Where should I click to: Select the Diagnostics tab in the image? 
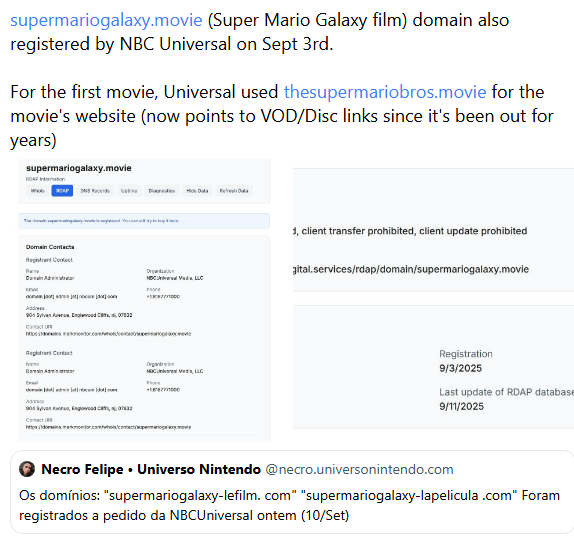(161, 191)
